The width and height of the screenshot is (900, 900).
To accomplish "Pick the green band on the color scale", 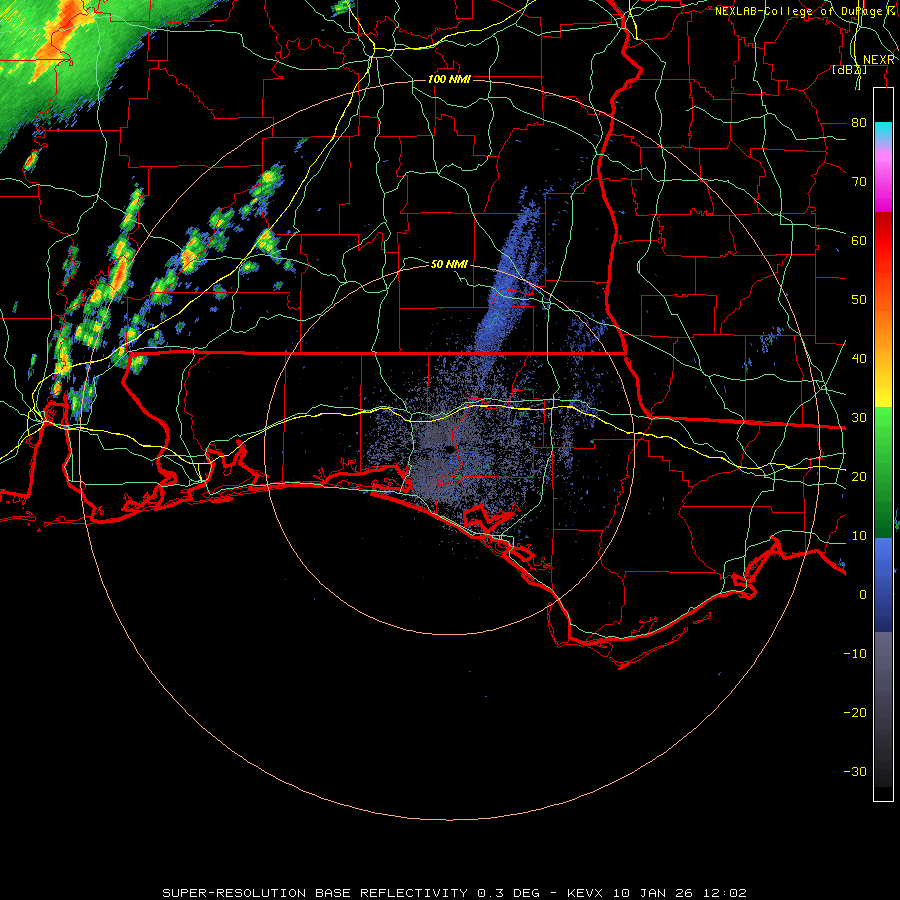I will 883,472.
